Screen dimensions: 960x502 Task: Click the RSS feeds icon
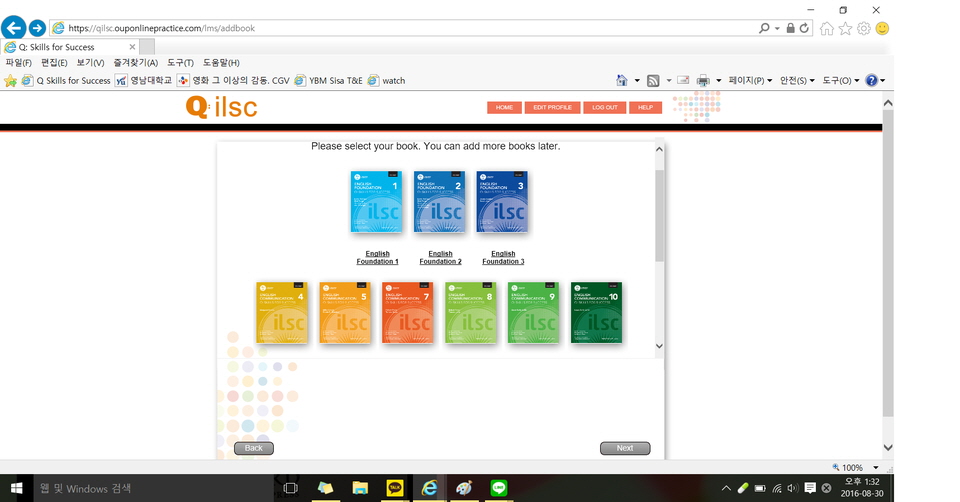click(653, 80)
